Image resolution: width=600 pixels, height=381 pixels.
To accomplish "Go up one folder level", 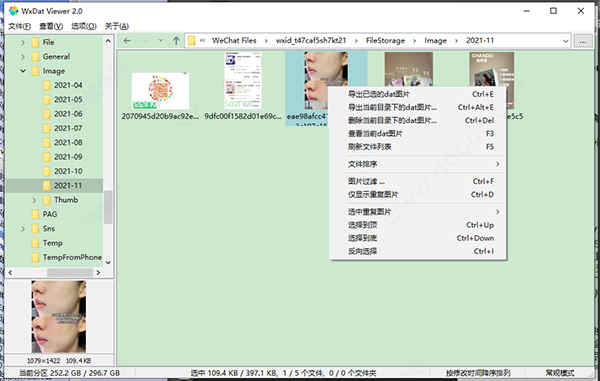I will [x=176, y=41].
